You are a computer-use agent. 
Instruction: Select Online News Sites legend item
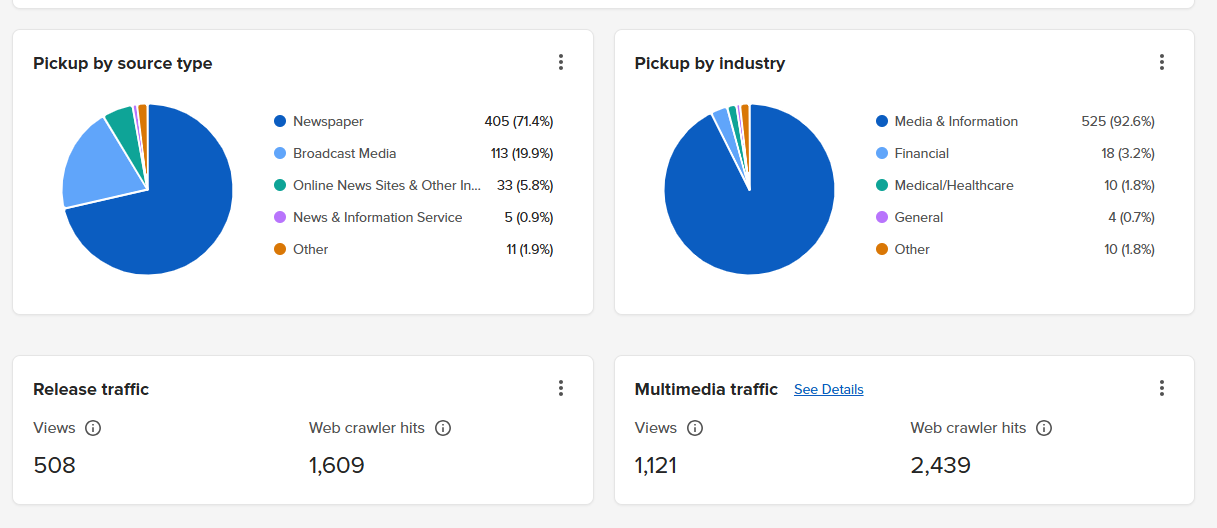coord(386,186)
